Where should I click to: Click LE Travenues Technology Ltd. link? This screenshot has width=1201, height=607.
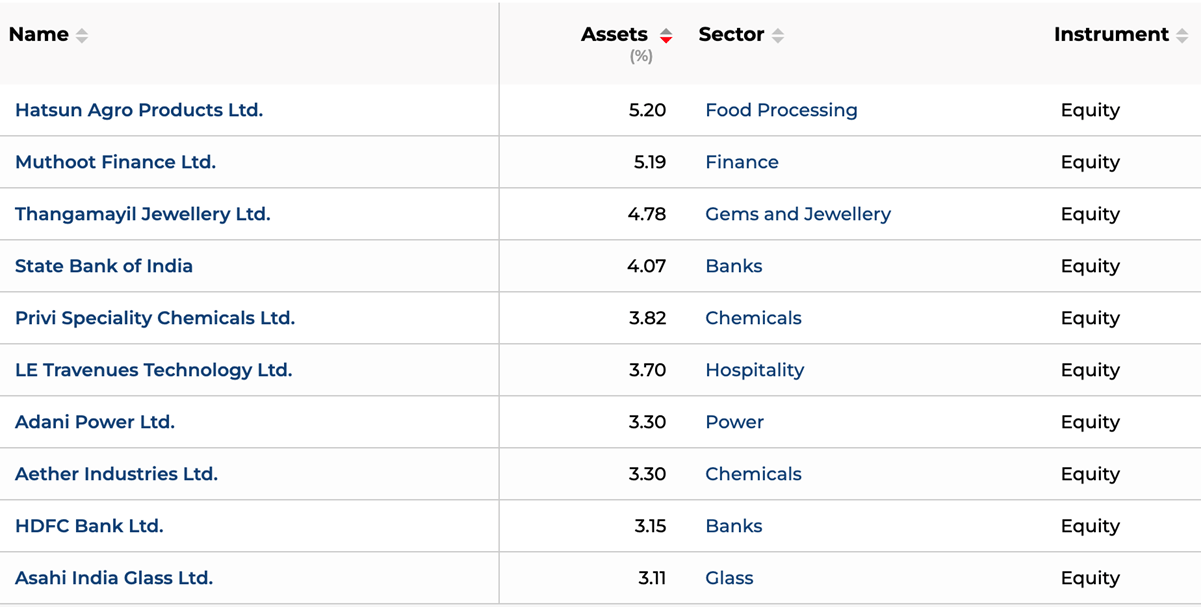tap(153, 370)
